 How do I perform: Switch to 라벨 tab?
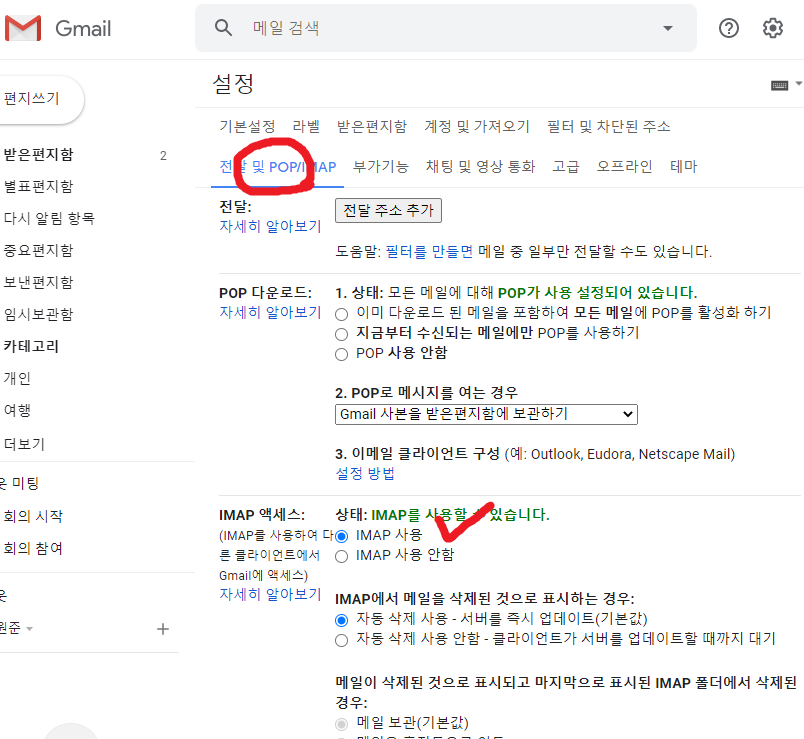(x=306, y=126)
